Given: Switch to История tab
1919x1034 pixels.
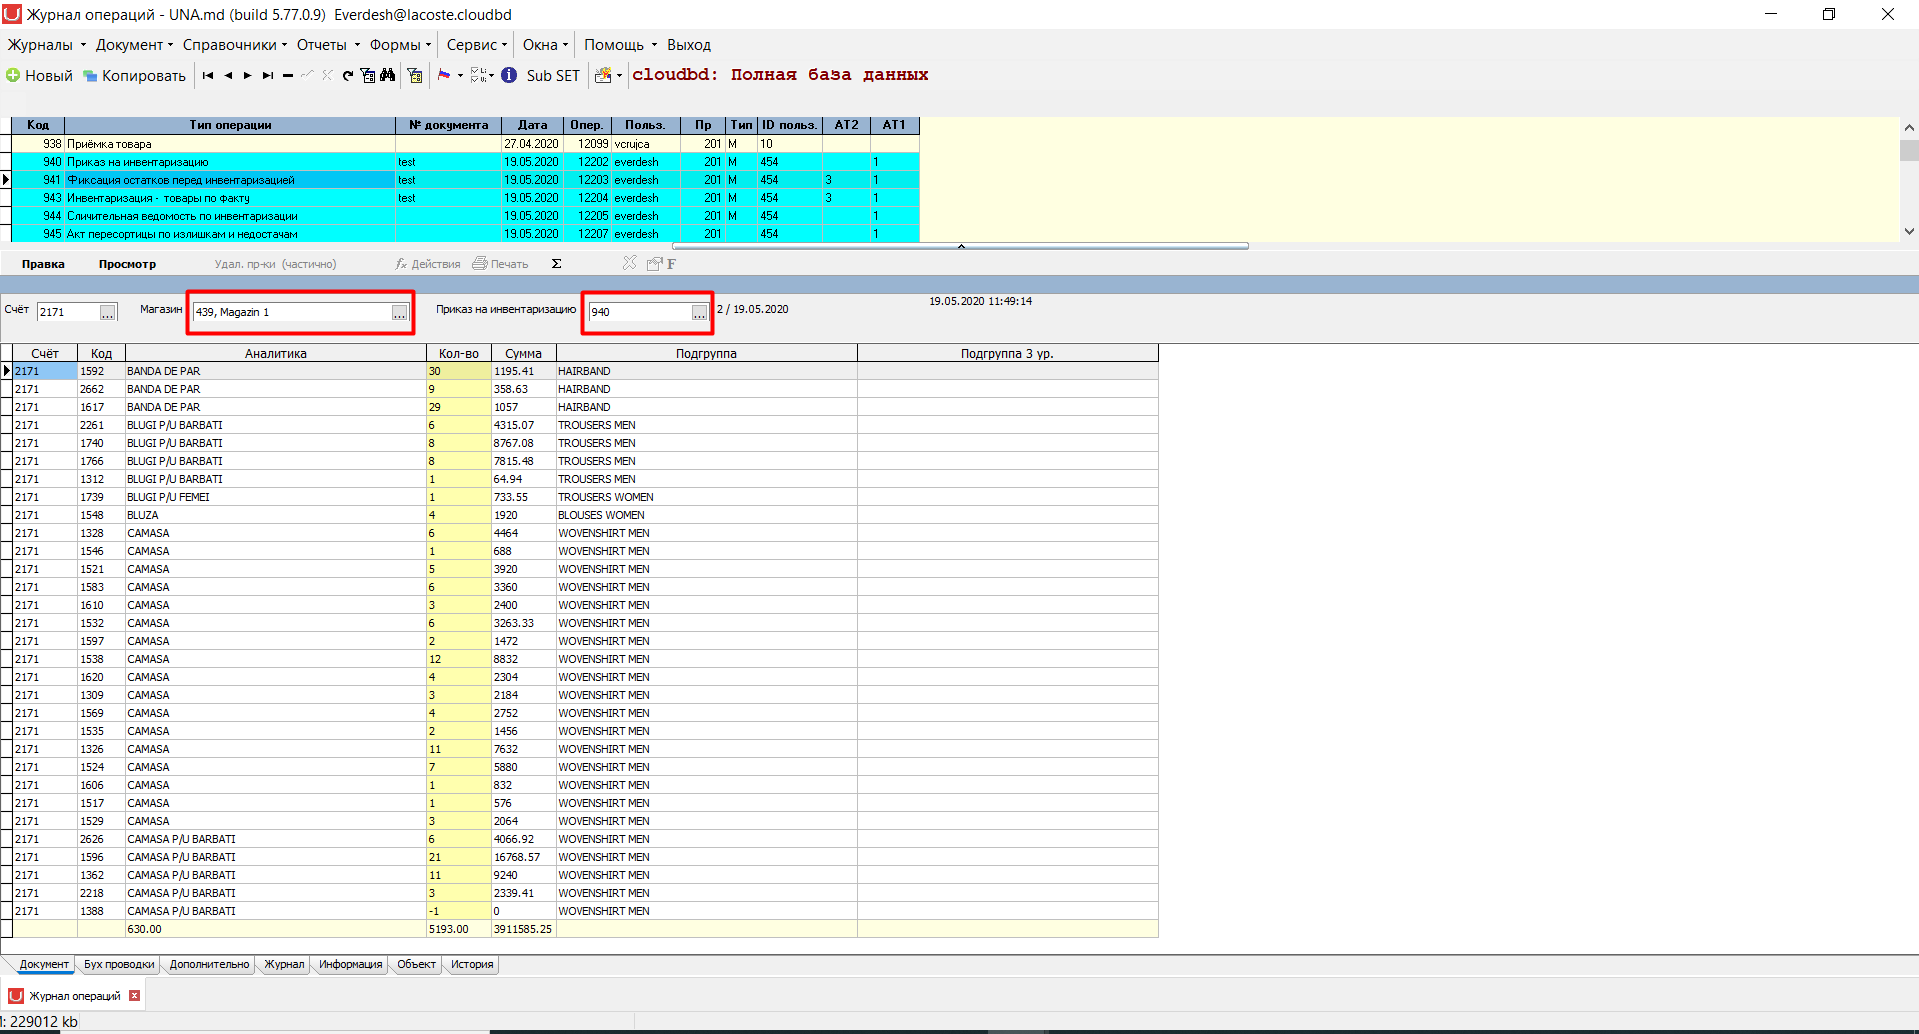Looking at the screenshot, I should point(472,964).
